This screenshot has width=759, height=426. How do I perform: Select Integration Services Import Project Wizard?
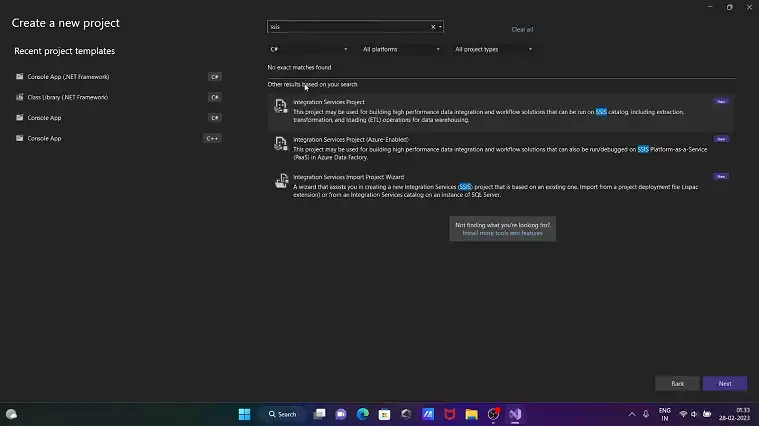coord(501,186)
